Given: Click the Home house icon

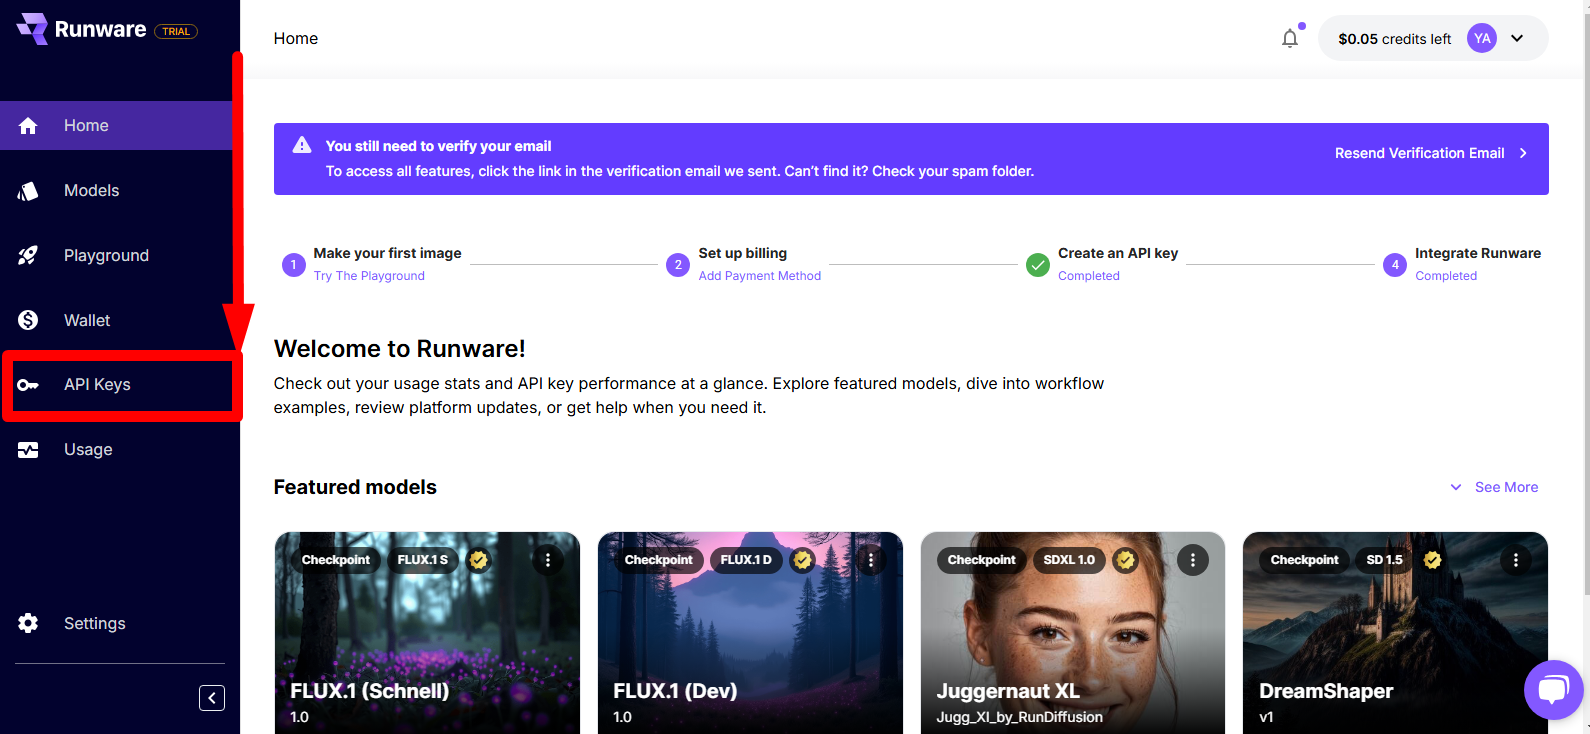Looking at the screenshot, I should click(28, 126).
